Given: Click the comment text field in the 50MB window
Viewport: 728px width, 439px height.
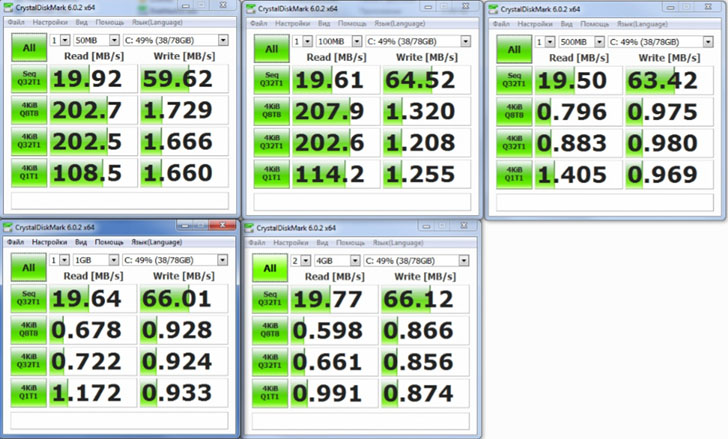Looking at the screenshot, I should click(120, 201).
